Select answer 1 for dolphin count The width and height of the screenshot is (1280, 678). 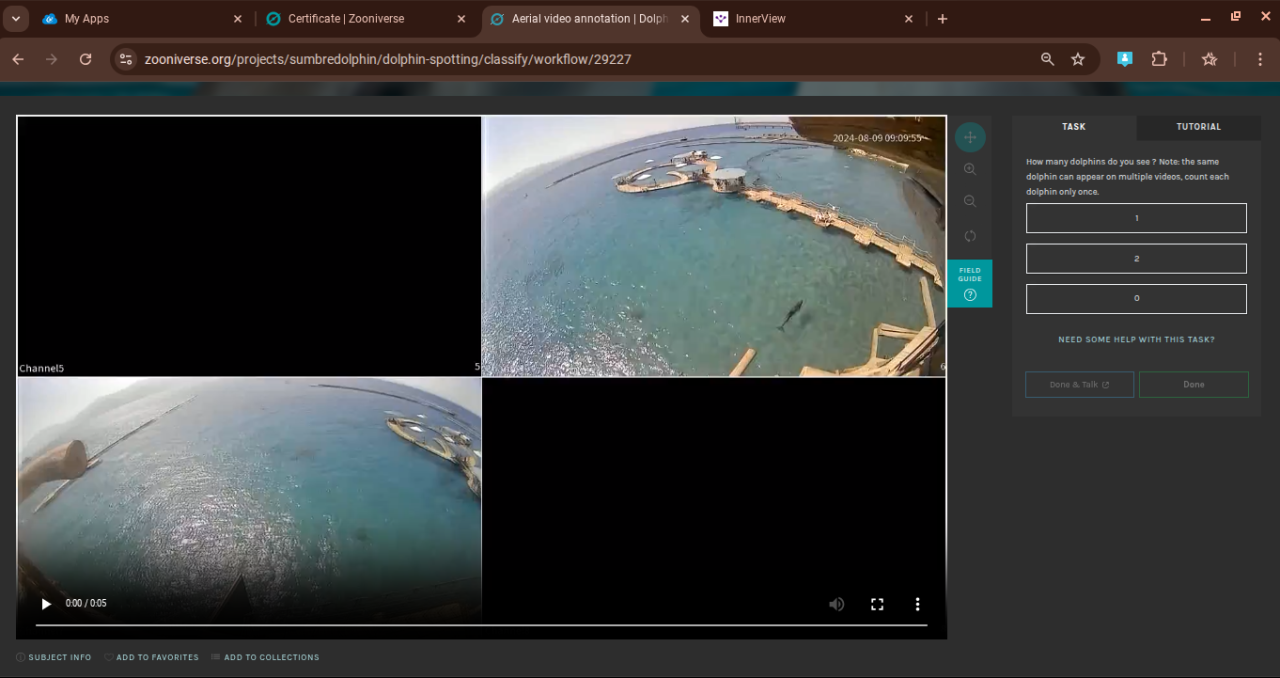[x=1136, y=218]
